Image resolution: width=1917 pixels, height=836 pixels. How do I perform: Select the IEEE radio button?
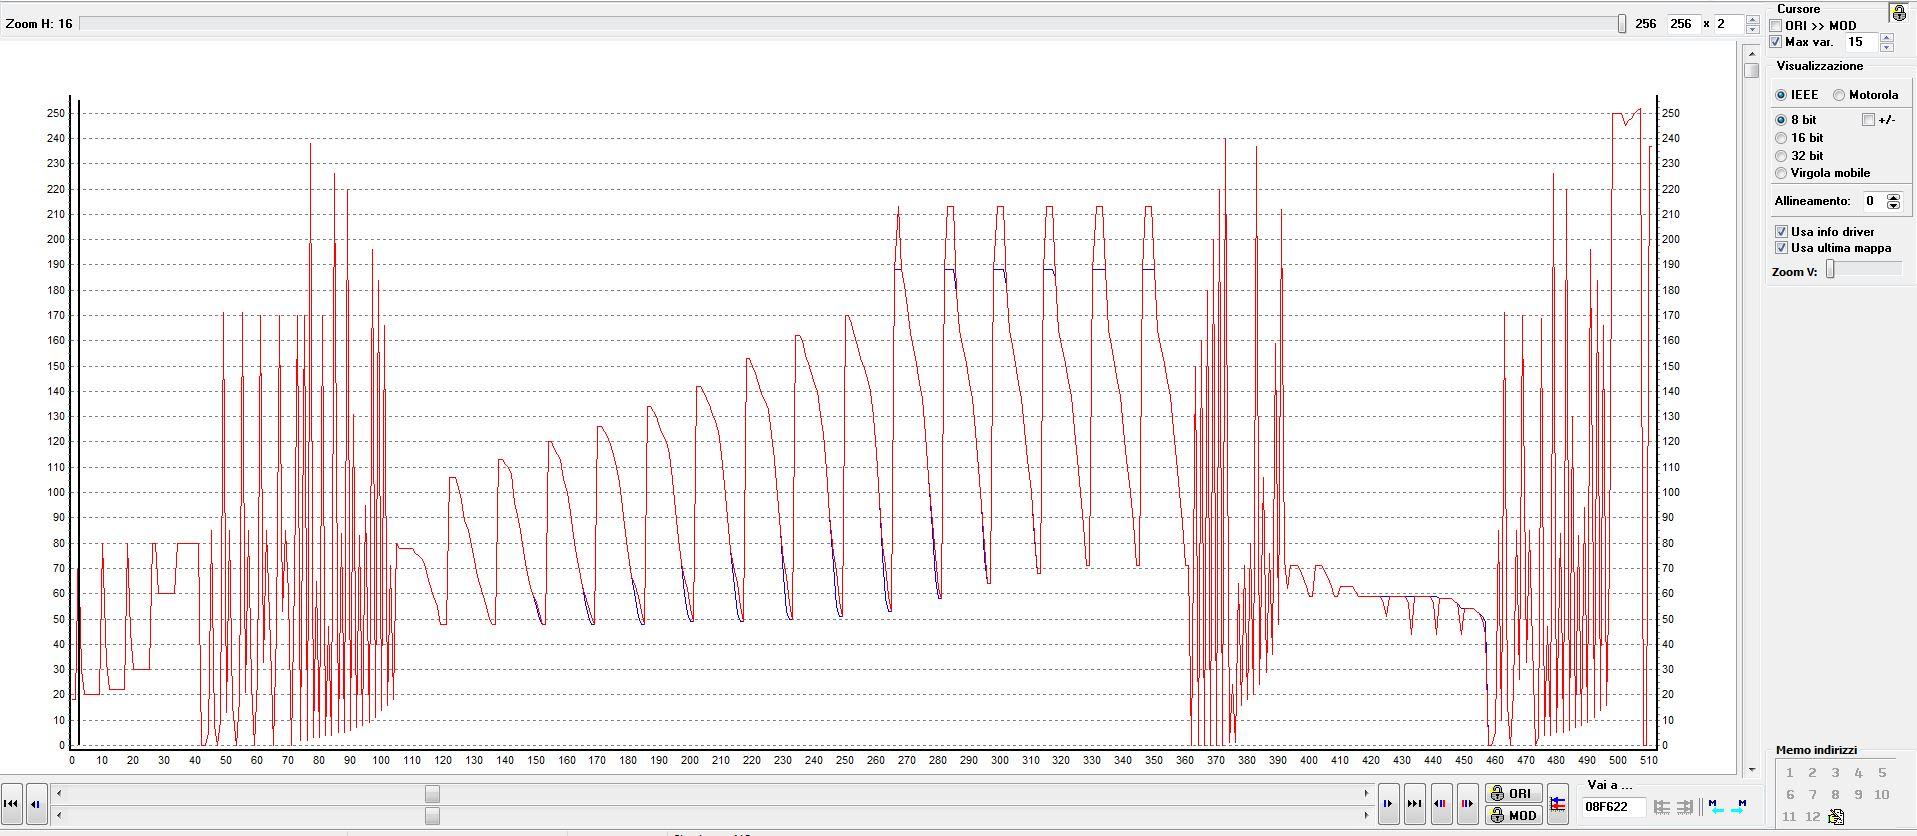point(1781,95)
